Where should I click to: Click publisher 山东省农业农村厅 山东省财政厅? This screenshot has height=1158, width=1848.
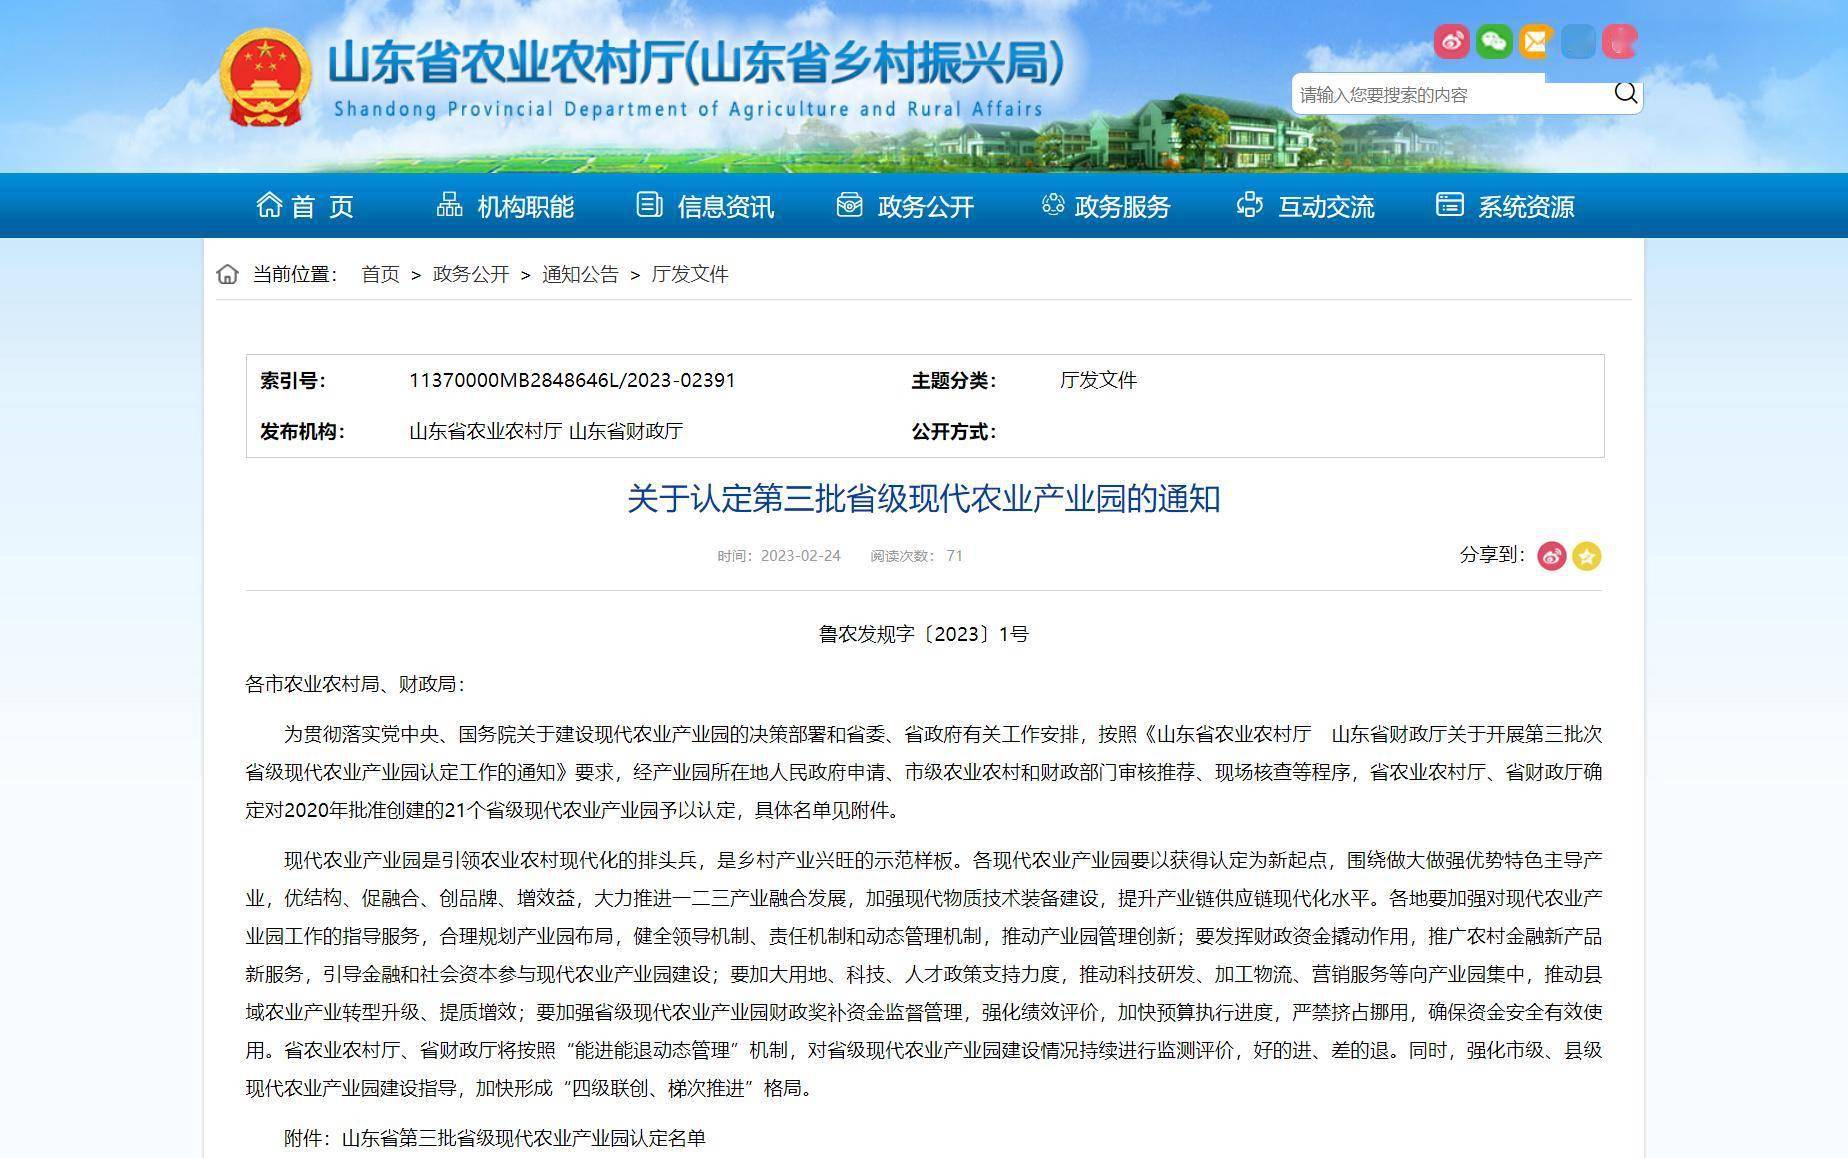546,431
